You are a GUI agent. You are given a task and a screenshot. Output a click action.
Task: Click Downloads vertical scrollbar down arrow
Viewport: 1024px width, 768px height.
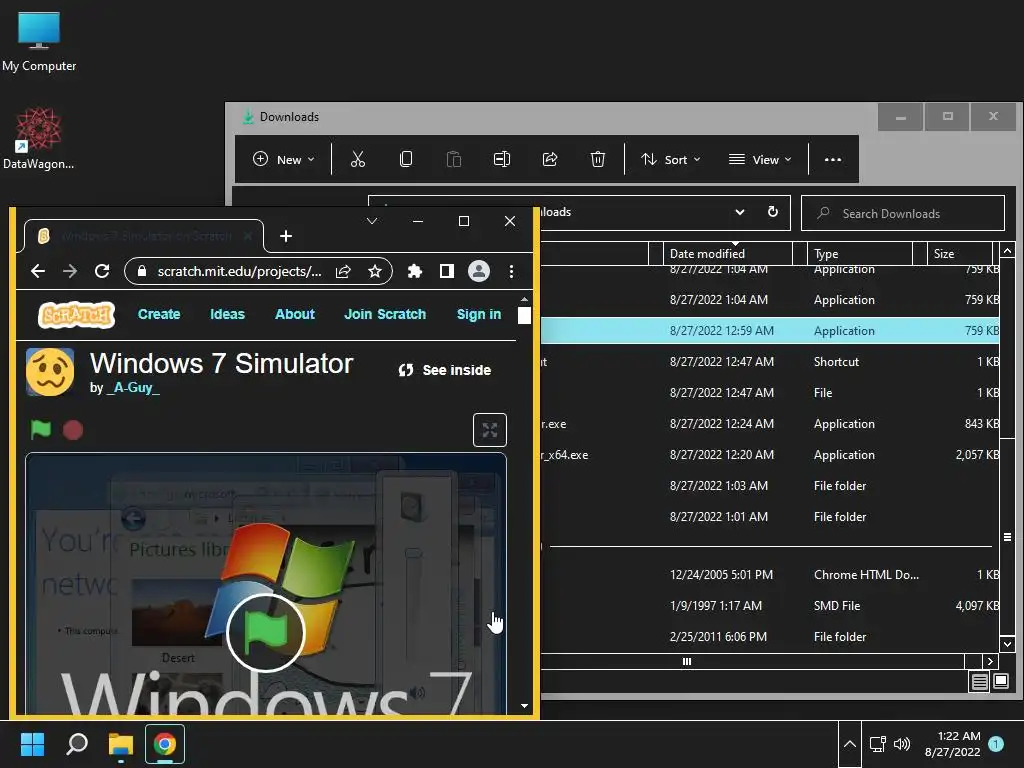pos(1007,644)
